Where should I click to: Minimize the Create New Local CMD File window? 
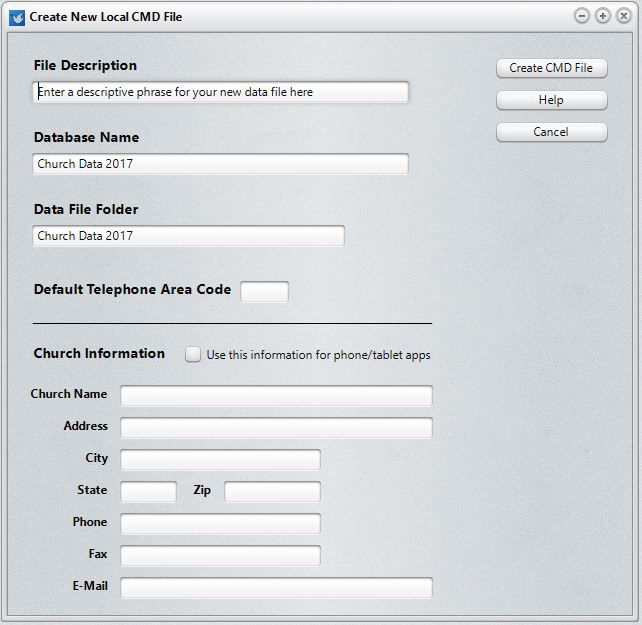click(x=582, y=16)
